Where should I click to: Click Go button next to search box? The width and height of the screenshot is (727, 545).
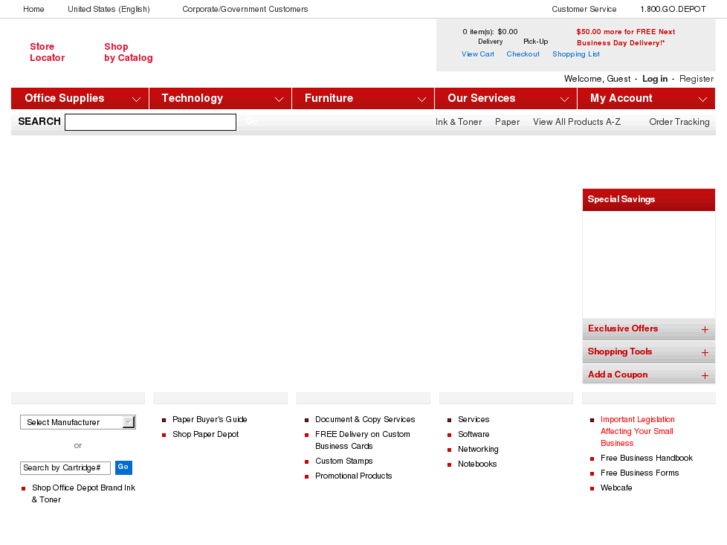click(252, 122)
